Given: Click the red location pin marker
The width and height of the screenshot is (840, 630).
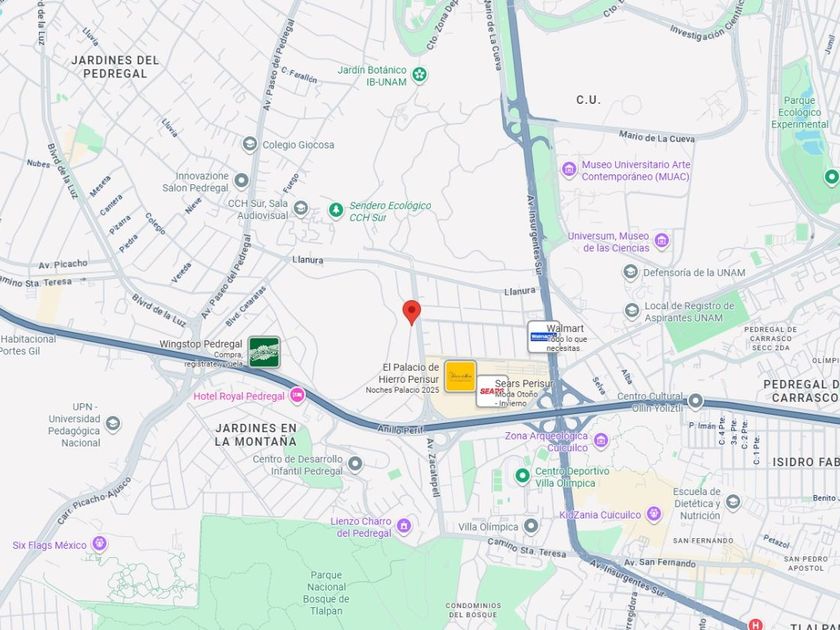Looking at the screenshot, I should point(411,313).
